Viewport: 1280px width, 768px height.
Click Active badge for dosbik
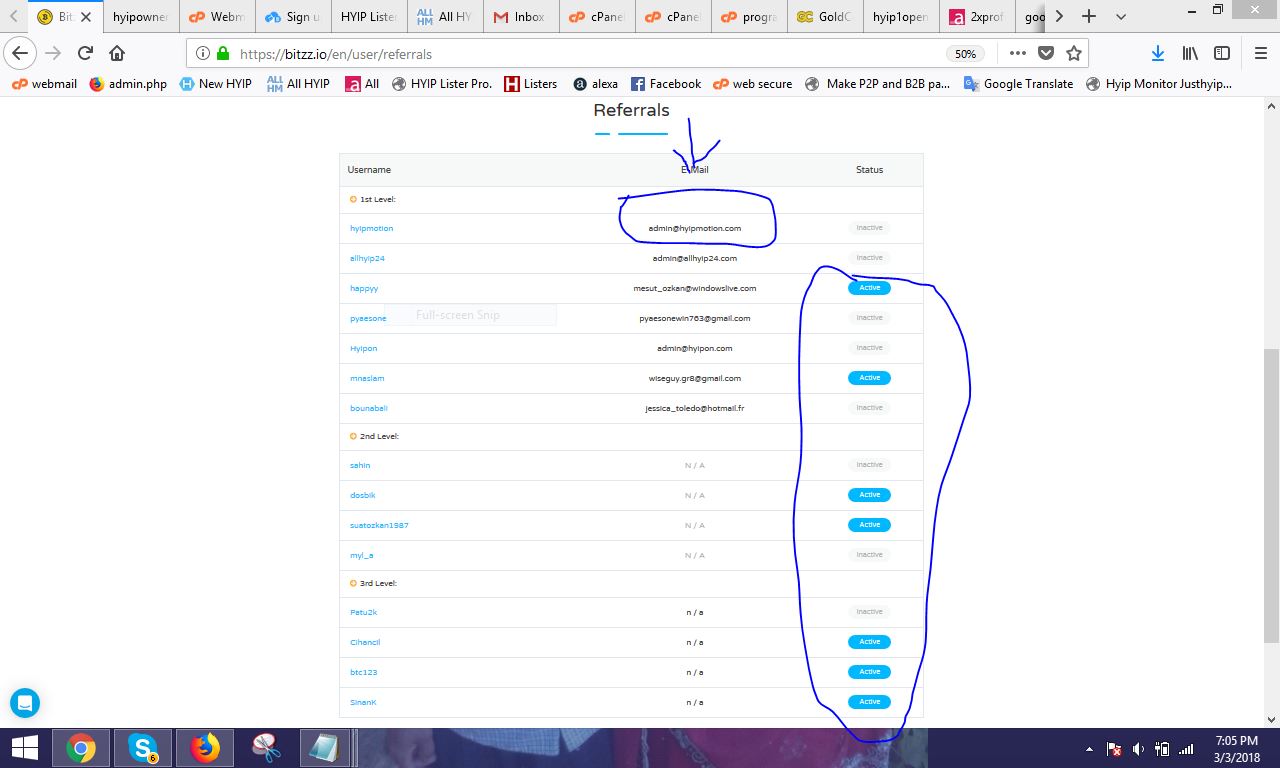tap(869, 495)
